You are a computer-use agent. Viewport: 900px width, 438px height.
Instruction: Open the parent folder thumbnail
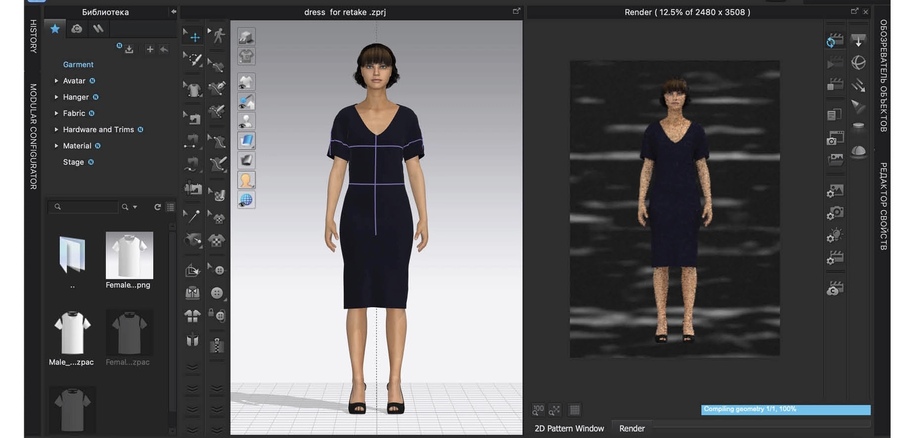click(72, 254)
